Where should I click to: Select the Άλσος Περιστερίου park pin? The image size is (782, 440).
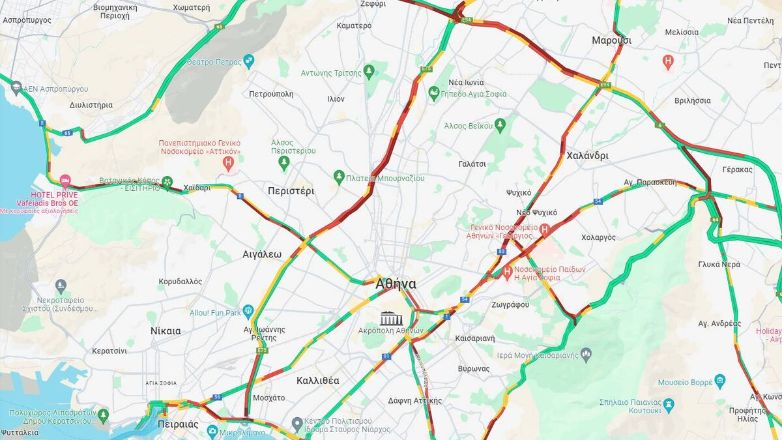[284, 163]
